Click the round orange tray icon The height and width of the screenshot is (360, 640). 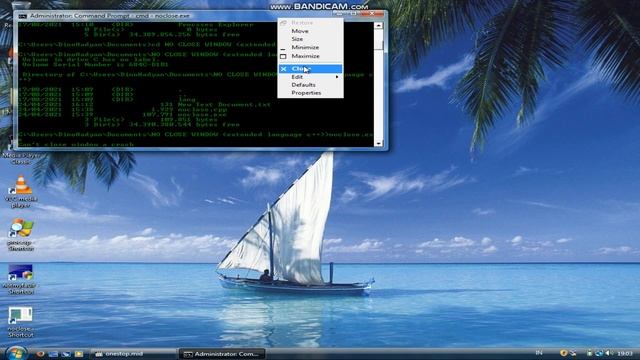coord(564,353)
